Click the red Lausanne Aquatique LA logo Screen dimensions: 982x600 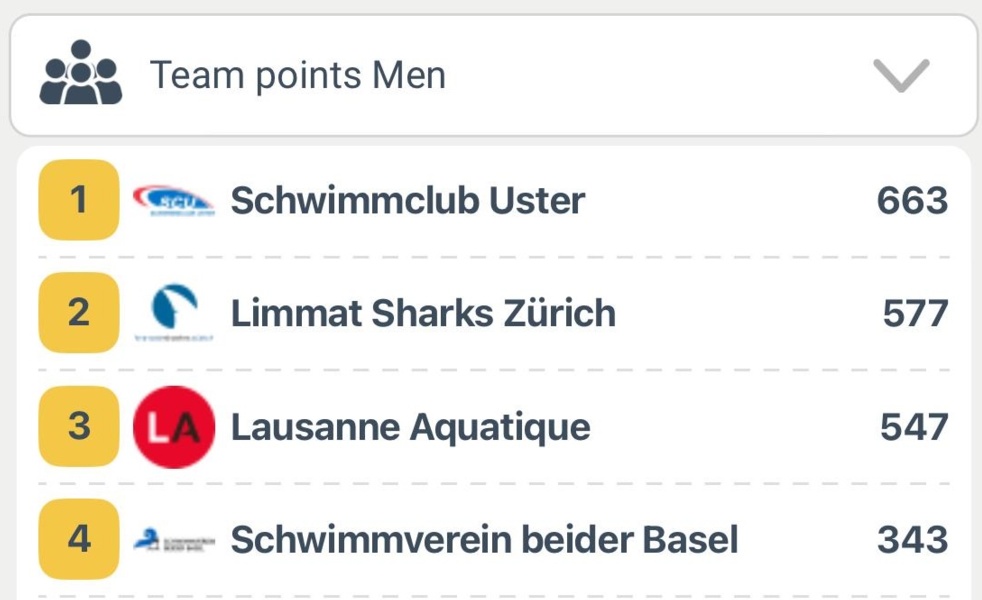174,427
